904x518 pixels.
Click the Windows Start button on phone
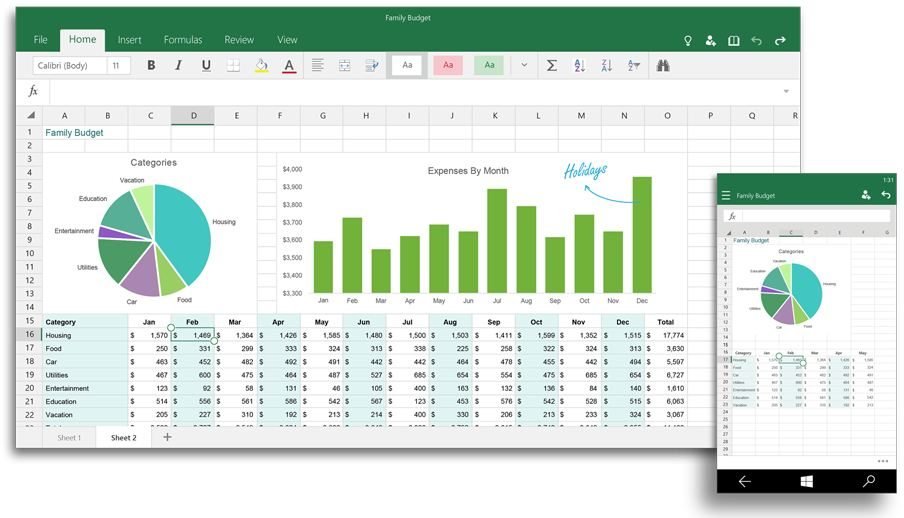point(807,481)
